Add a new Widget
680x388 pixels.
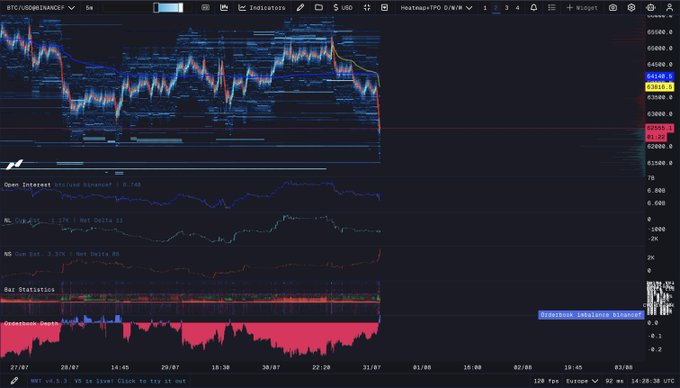tap(582, 8)
